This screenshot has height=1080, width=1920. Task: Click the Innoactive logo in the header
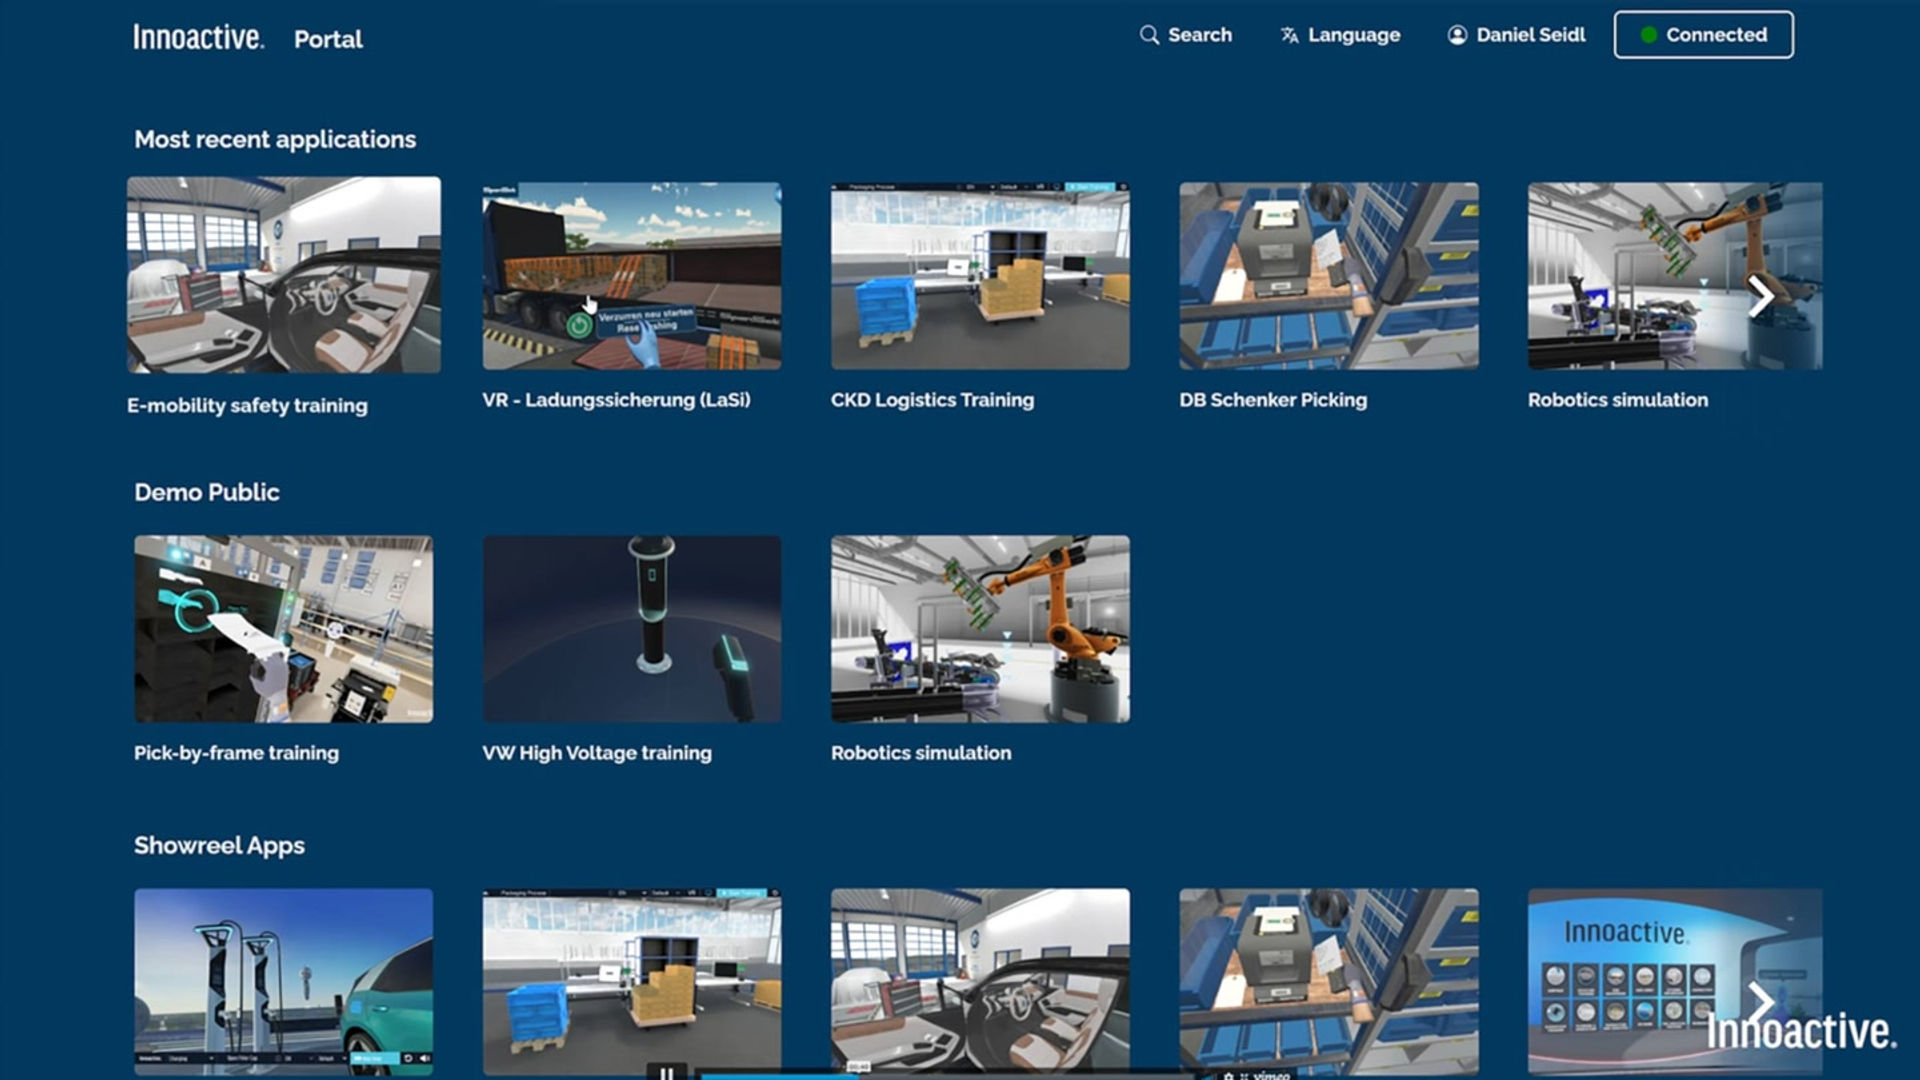198,37
